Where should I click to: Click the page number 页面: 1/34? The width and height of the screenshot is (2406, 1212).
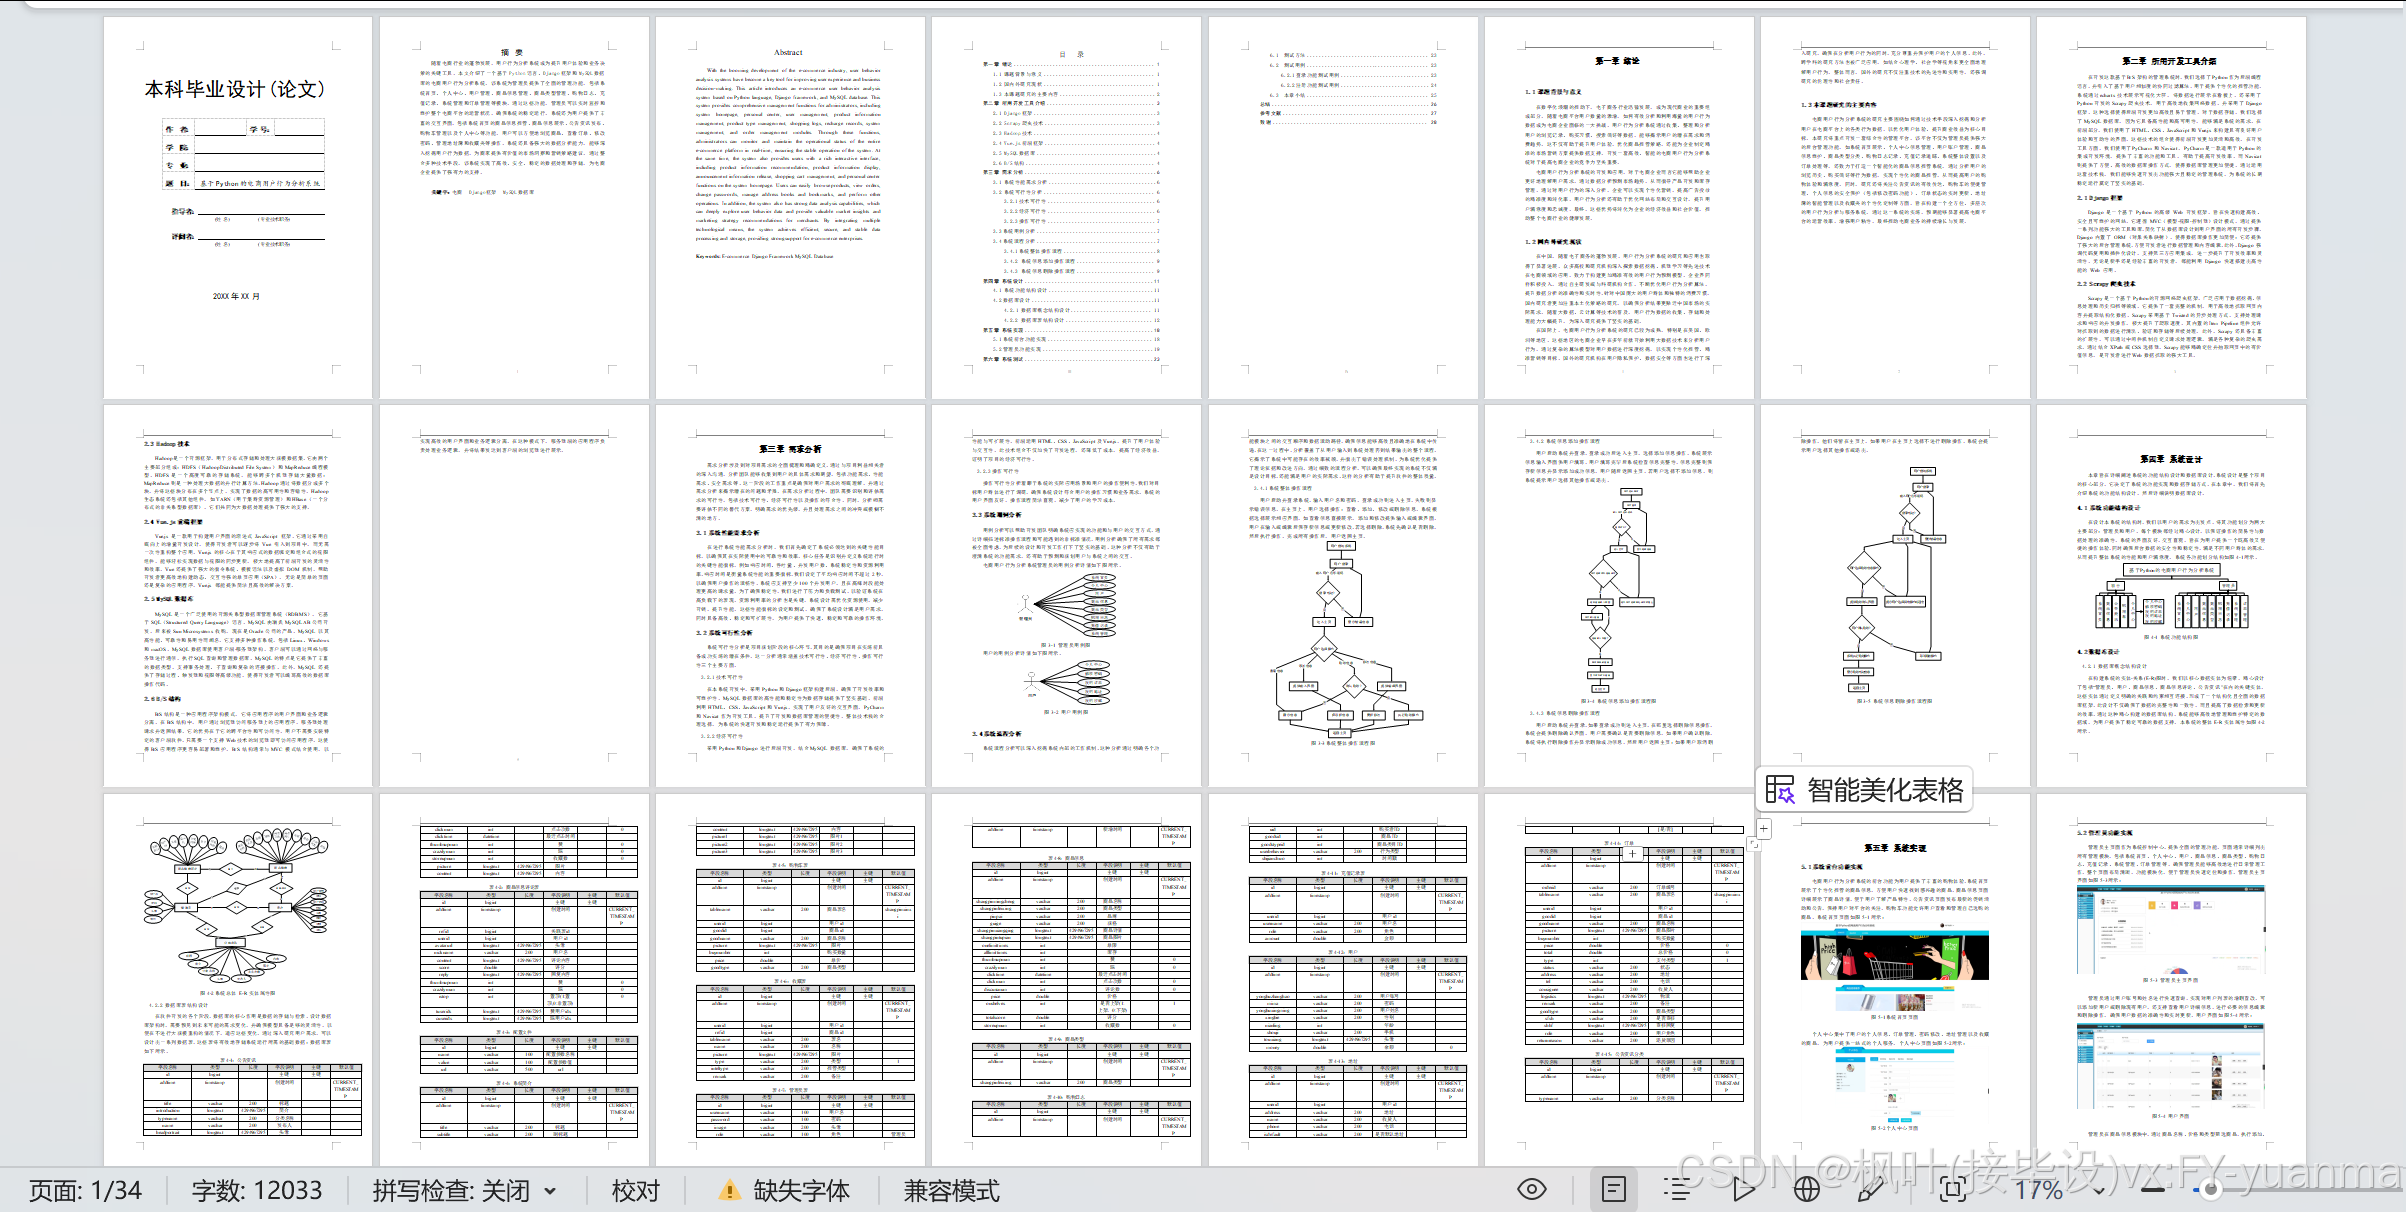(85, 1190)
